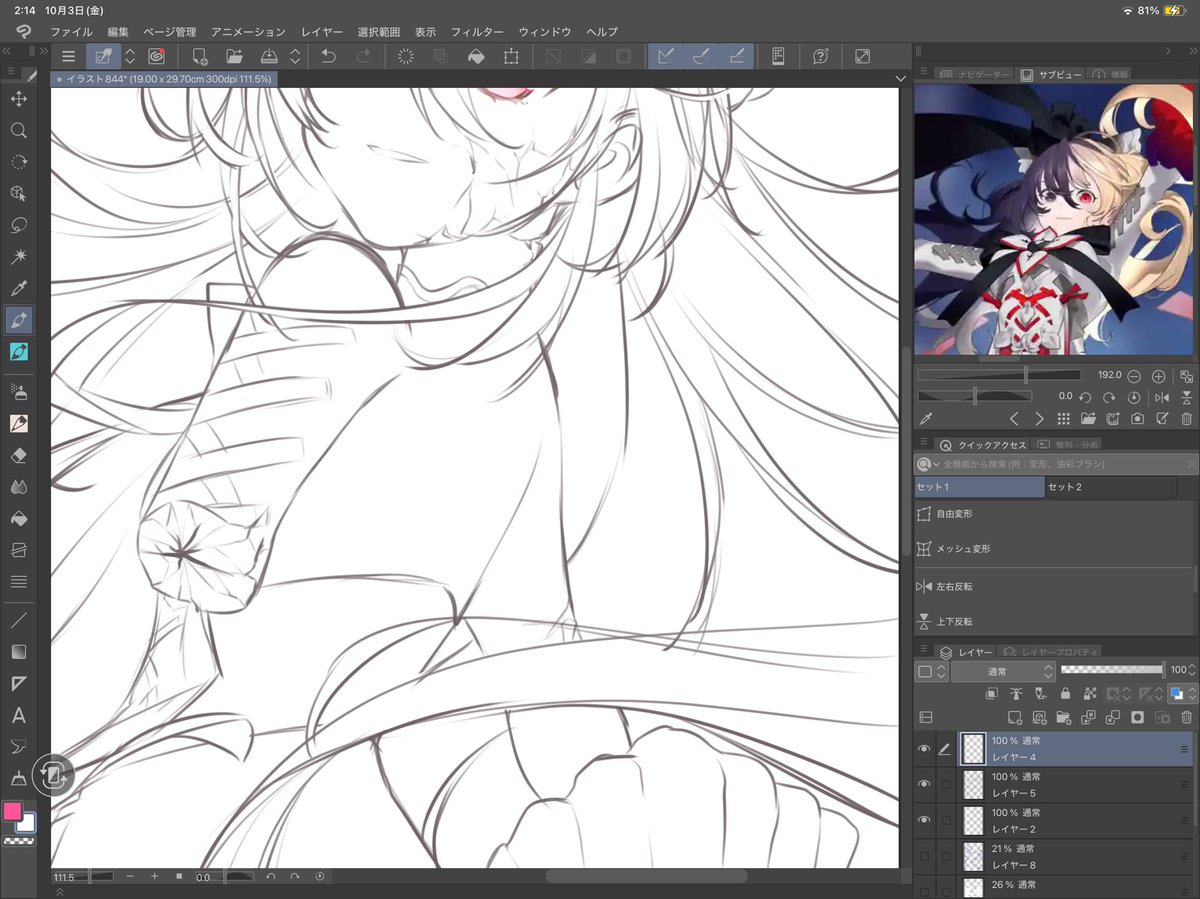1200x899 pixels.
Task: Click the stepper arrows beside opacity 100
Action: tap(1192, 670)
